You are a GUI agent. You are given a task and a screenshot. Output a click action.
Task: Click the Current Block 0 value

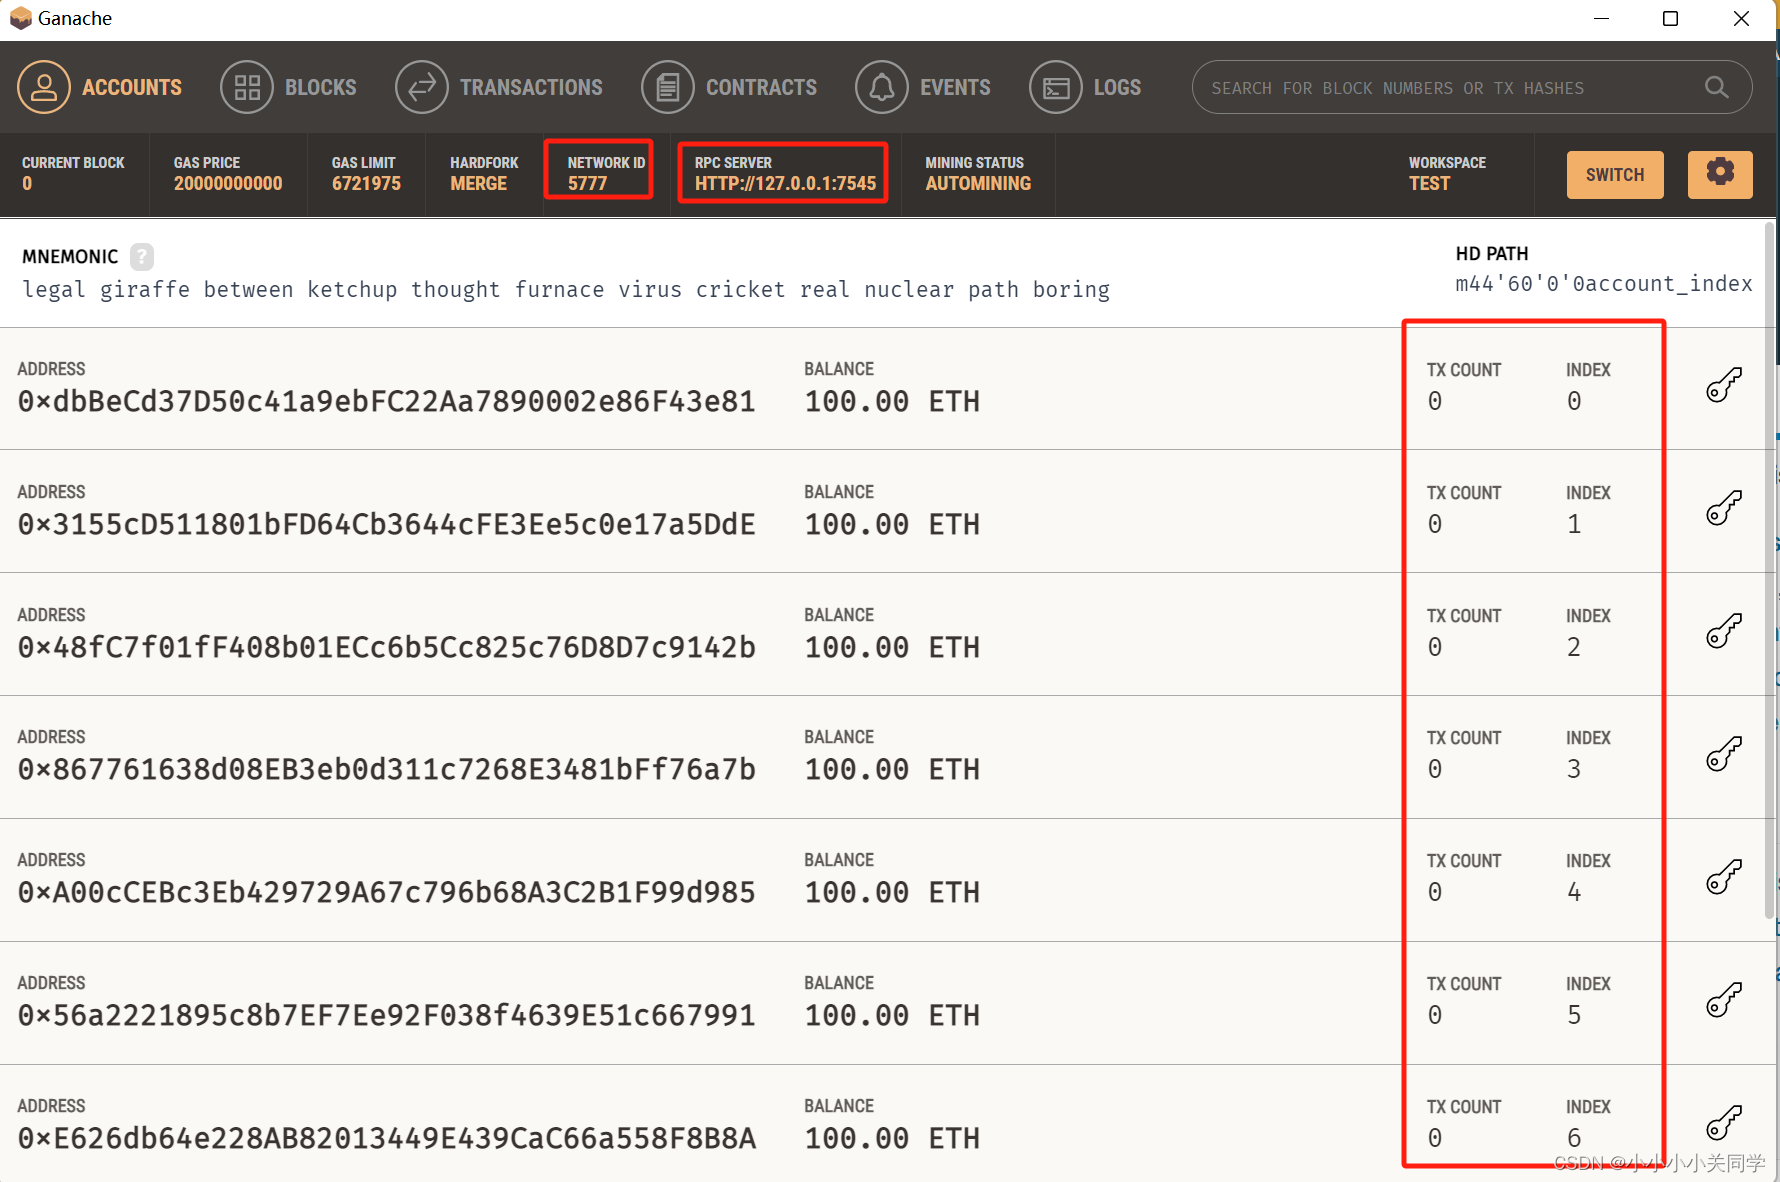27,184
